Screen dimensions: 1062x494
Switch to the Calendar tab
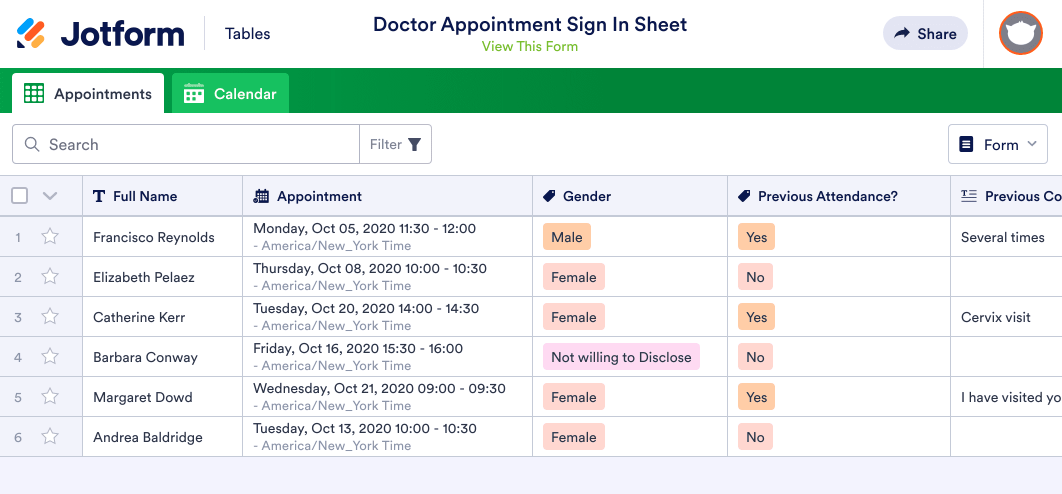230,94
